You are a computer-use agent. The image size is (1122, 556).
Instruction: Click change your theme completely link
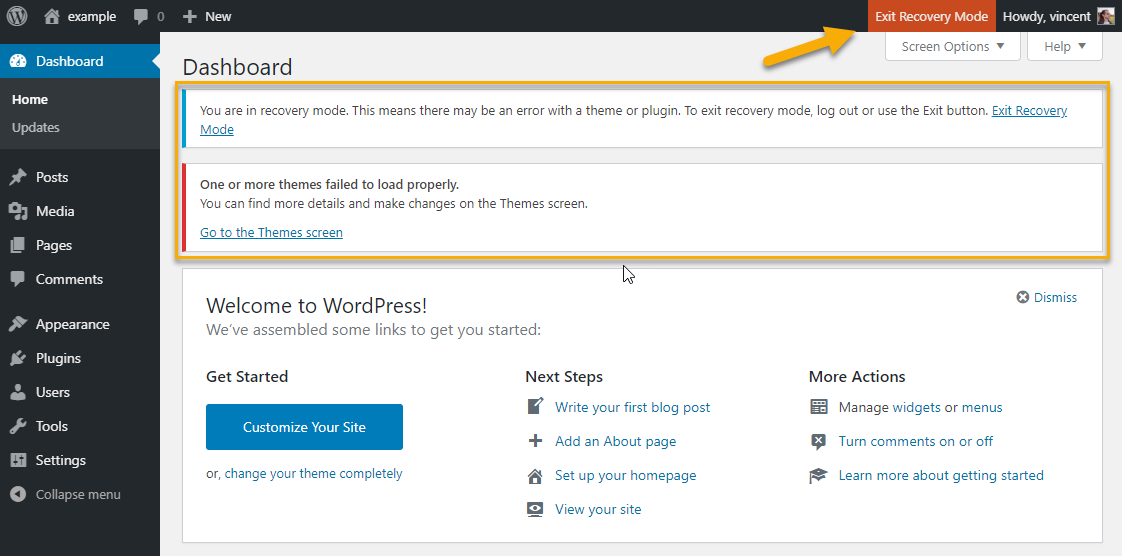tap(313, 474)
